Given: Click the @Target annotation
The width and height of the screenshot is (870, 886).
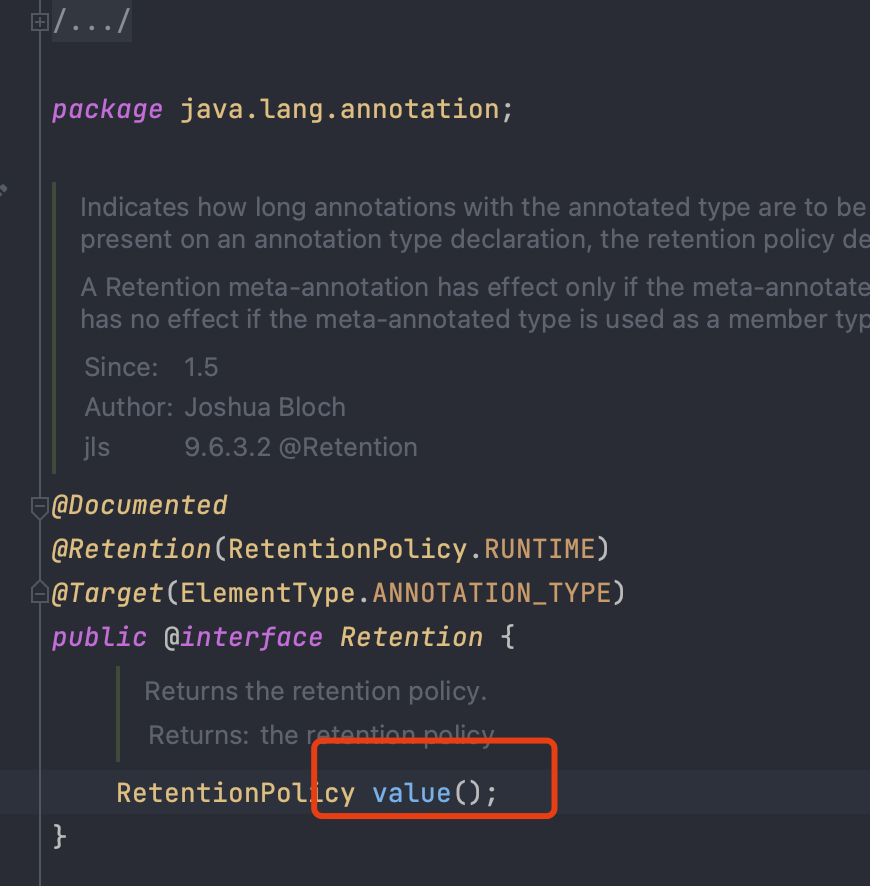Looking at the screenshot, I should tap(107, 593).
